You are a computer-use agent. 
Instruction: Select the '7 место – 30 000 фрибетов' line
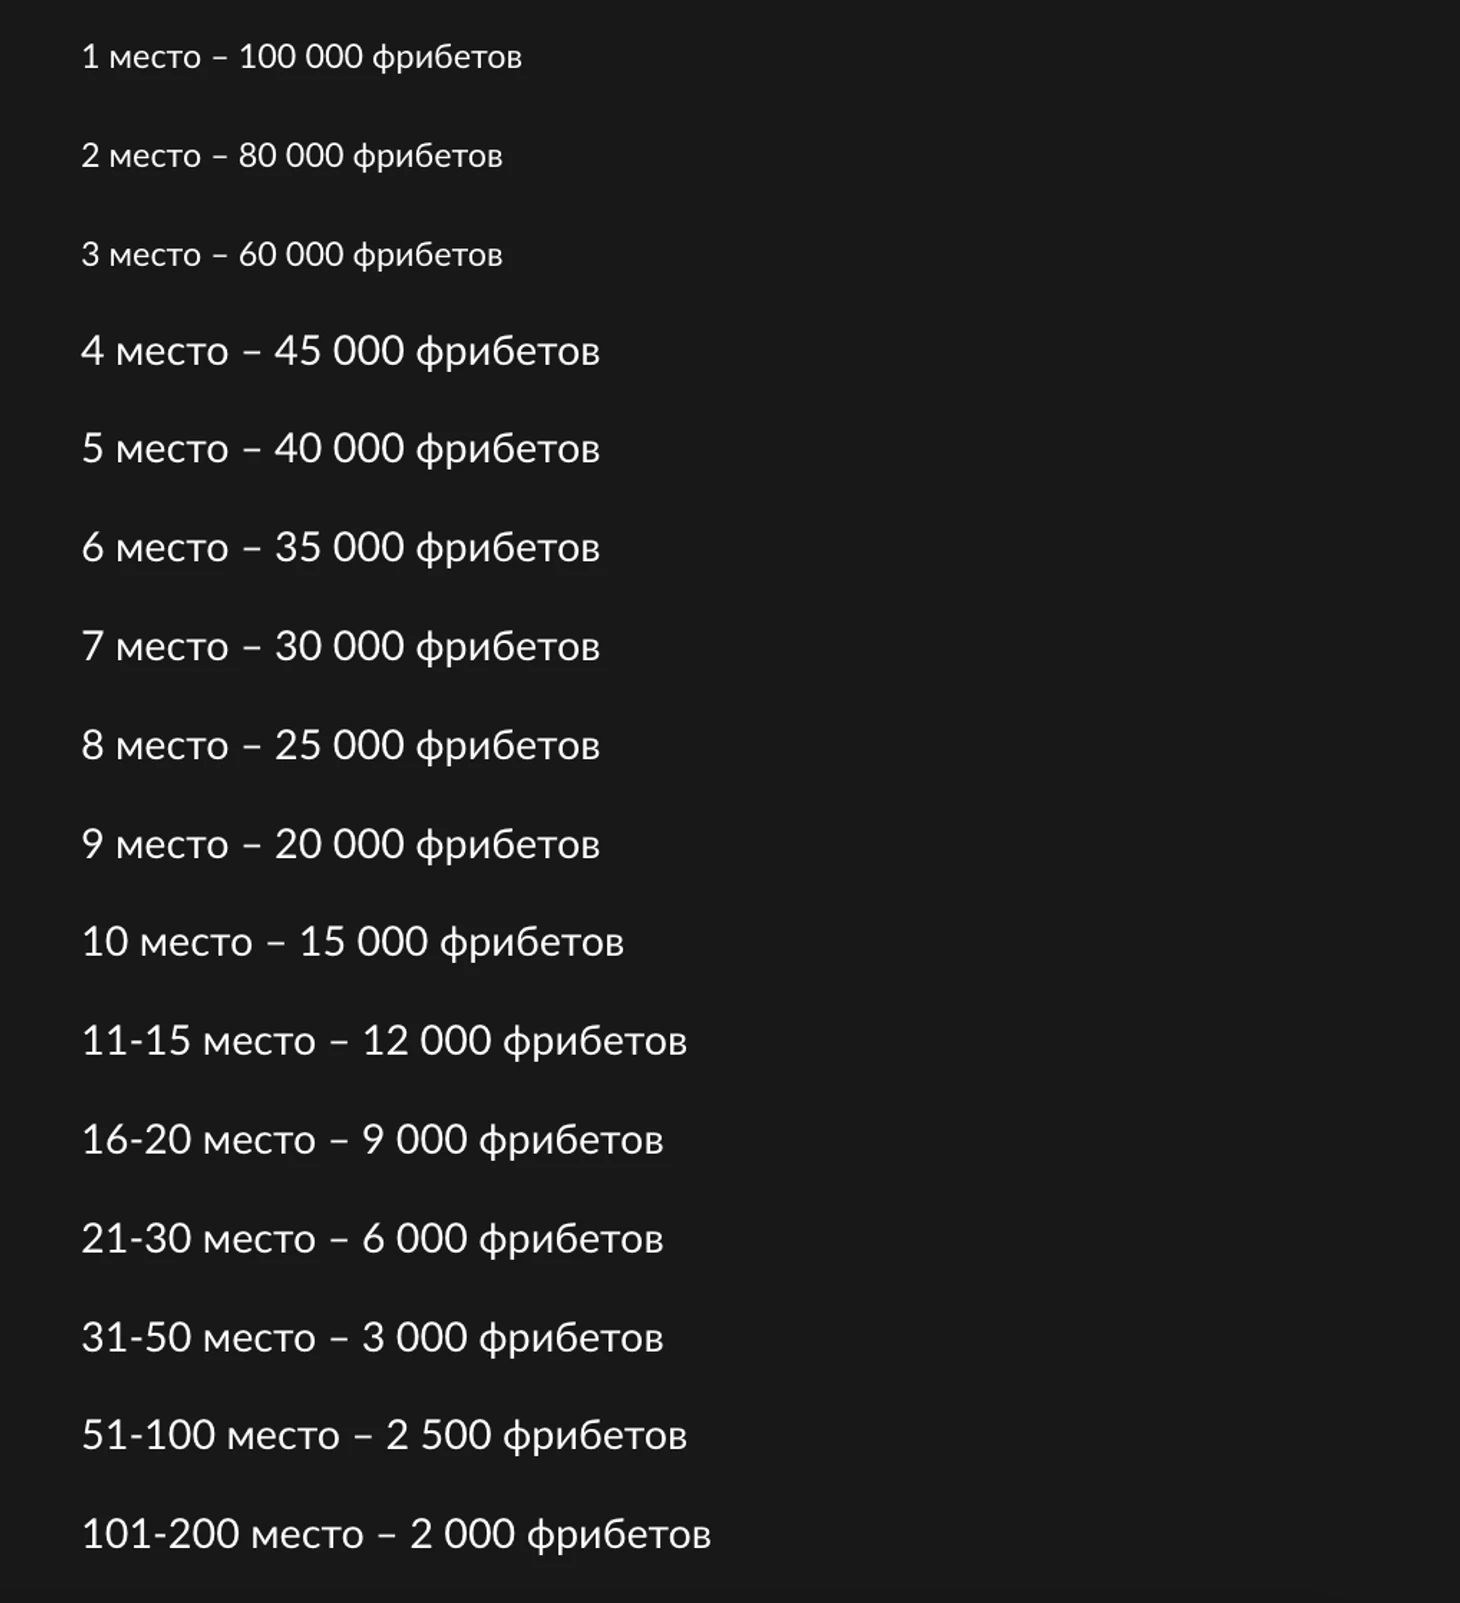click(340, 647)
